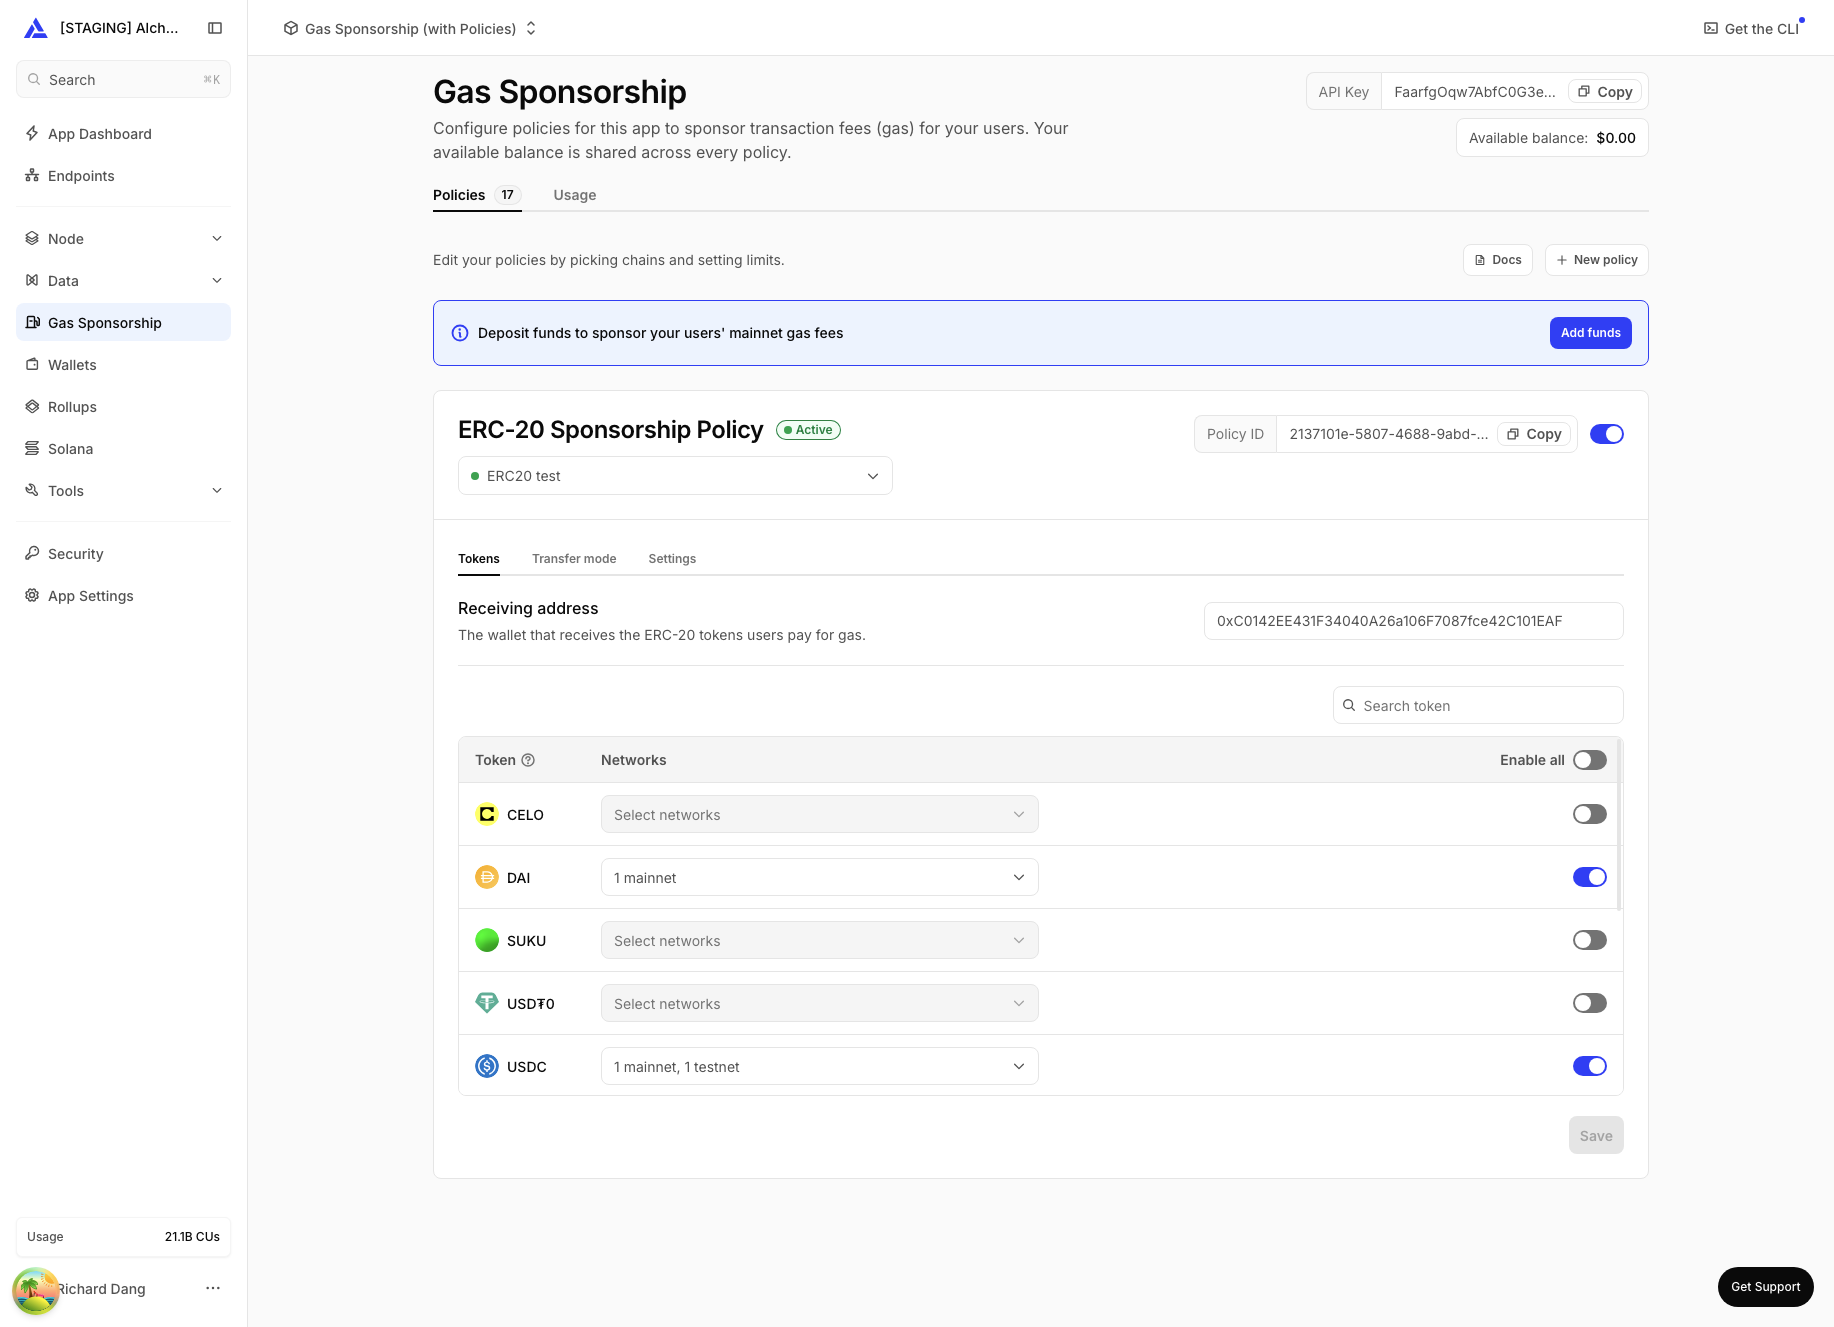Image resolution: width=1834 pixels, height=1327 pixels.
Task: Collapse the sidebar panel icon
Action: pyautogui.click(x=215, y=28)
